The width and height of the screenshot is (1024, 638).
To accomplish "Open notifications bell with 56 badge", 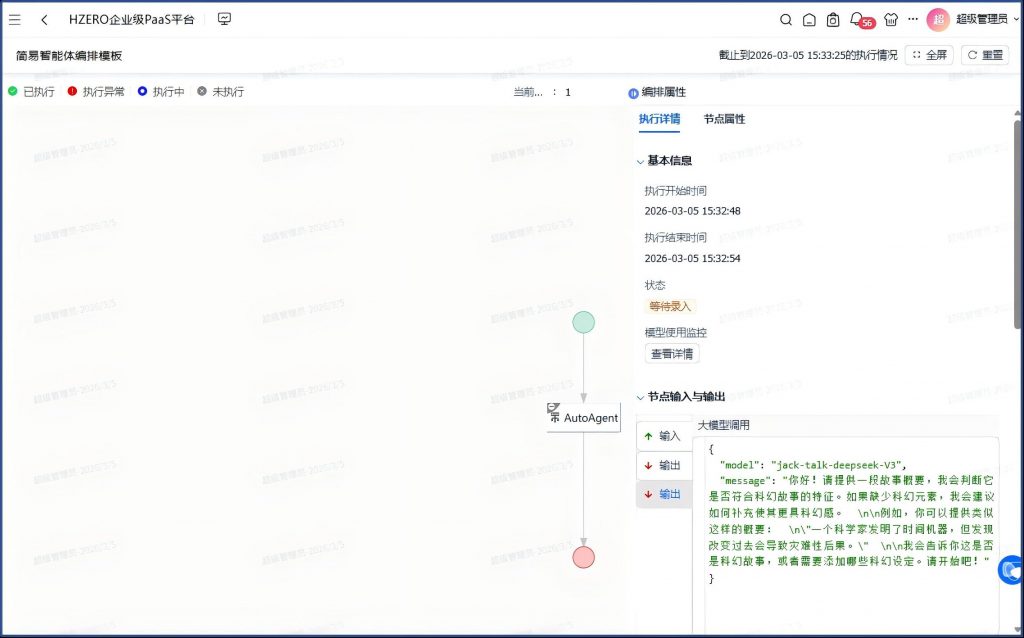I will click(856, 19).
